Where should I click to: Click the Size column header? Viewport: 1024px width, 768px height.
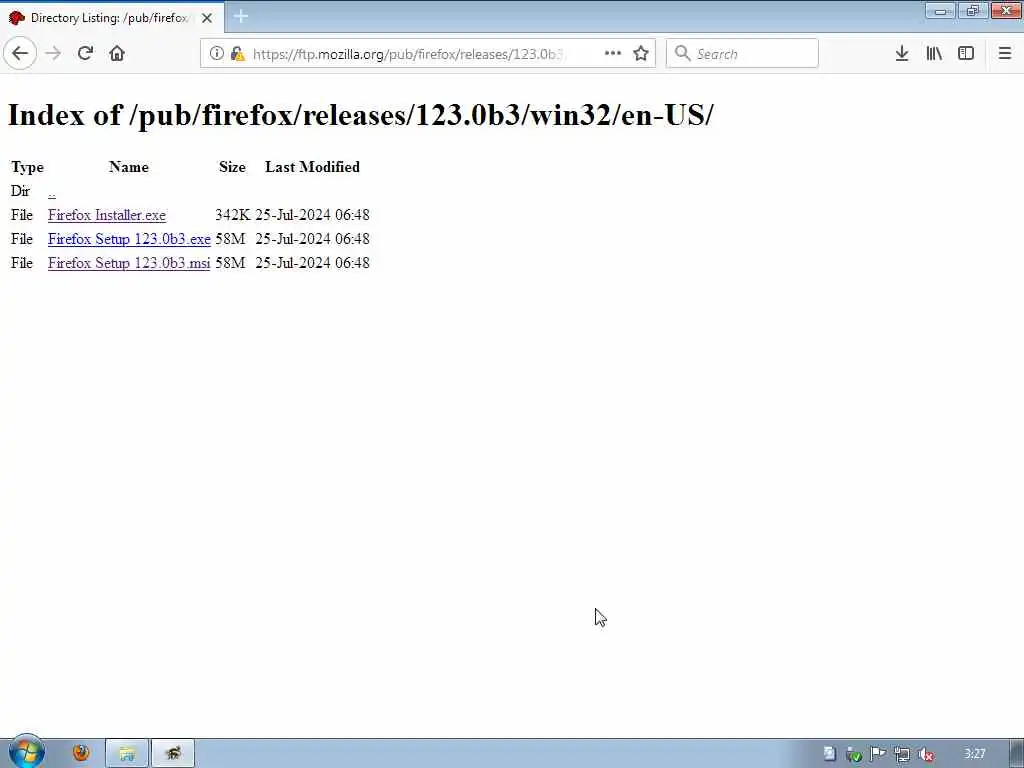click(232, 167)
